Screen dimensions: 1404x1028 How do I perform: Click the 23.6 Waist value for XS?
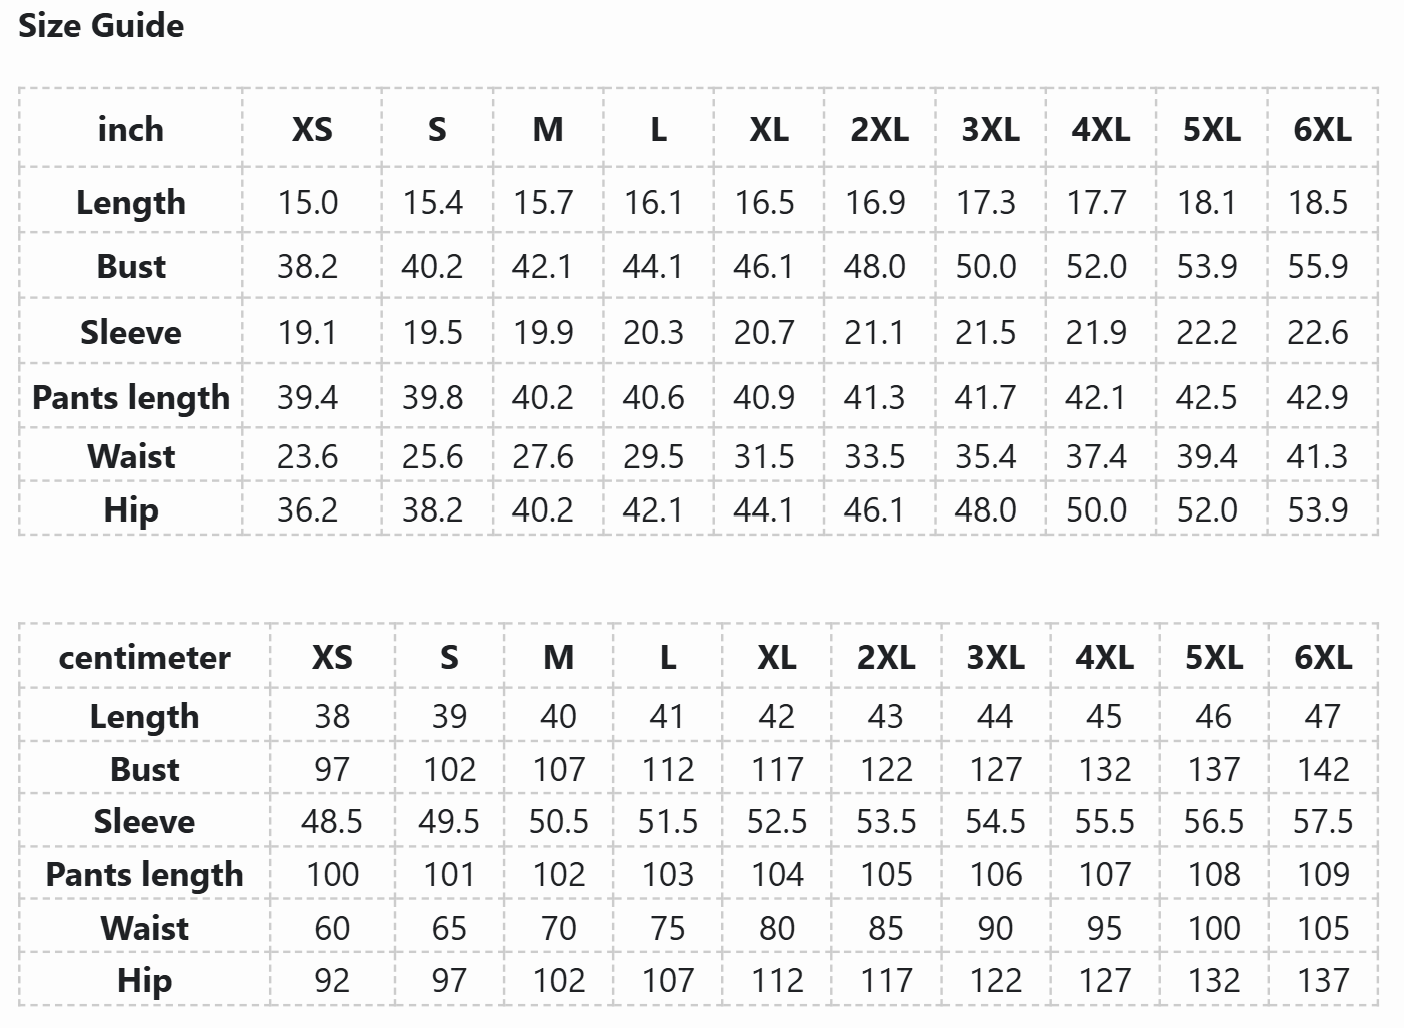308,456
